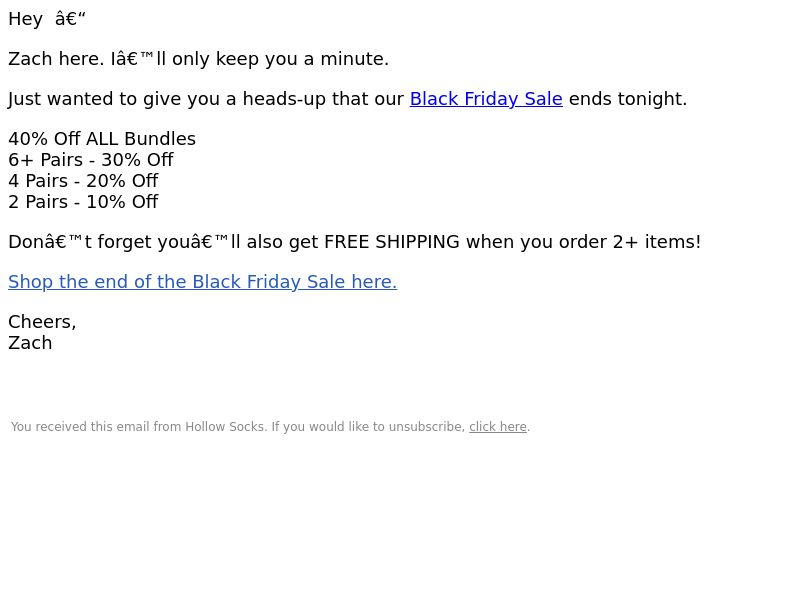Click 'You received this email' footer text
This screenshot has height=600, width=800.
[x=80, y=427]
